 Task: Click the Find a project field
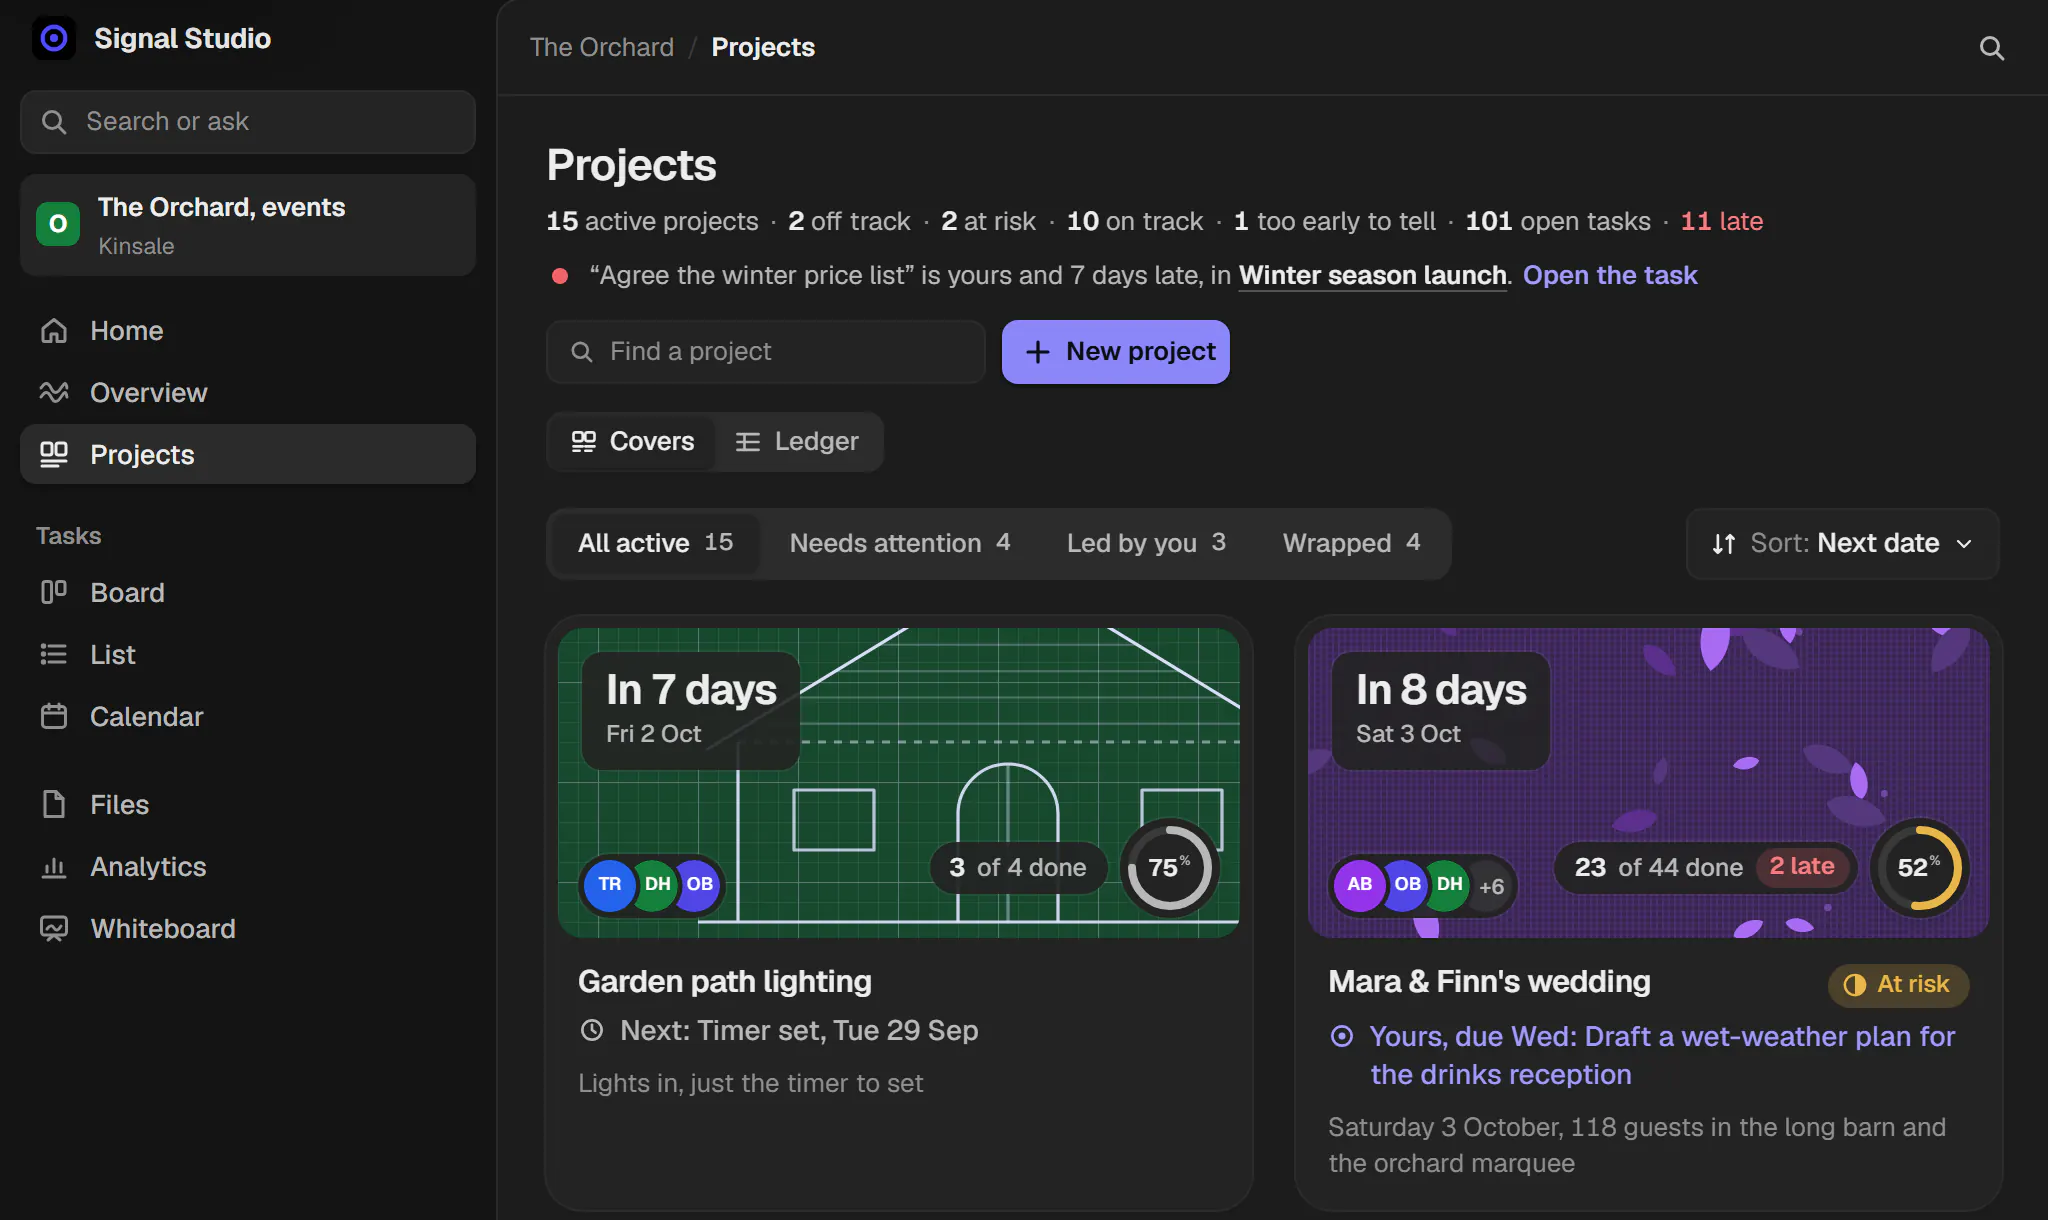(766, 352)
